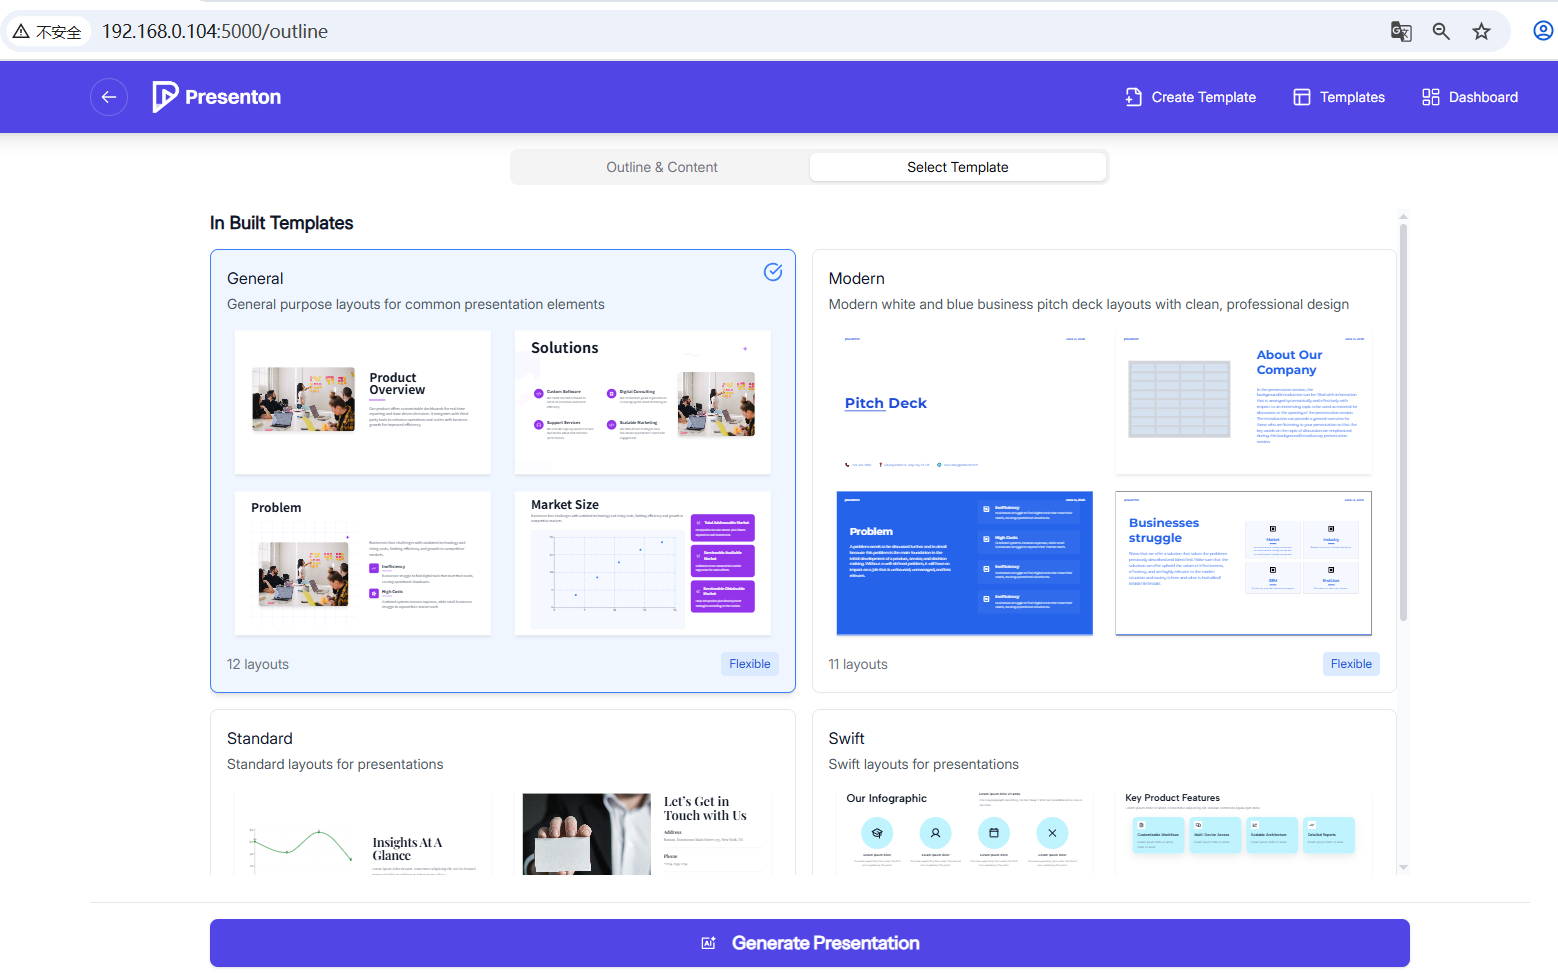Open the Templates page
The height and width of the screenshot is (973, 1558).
click(1339, 97)
